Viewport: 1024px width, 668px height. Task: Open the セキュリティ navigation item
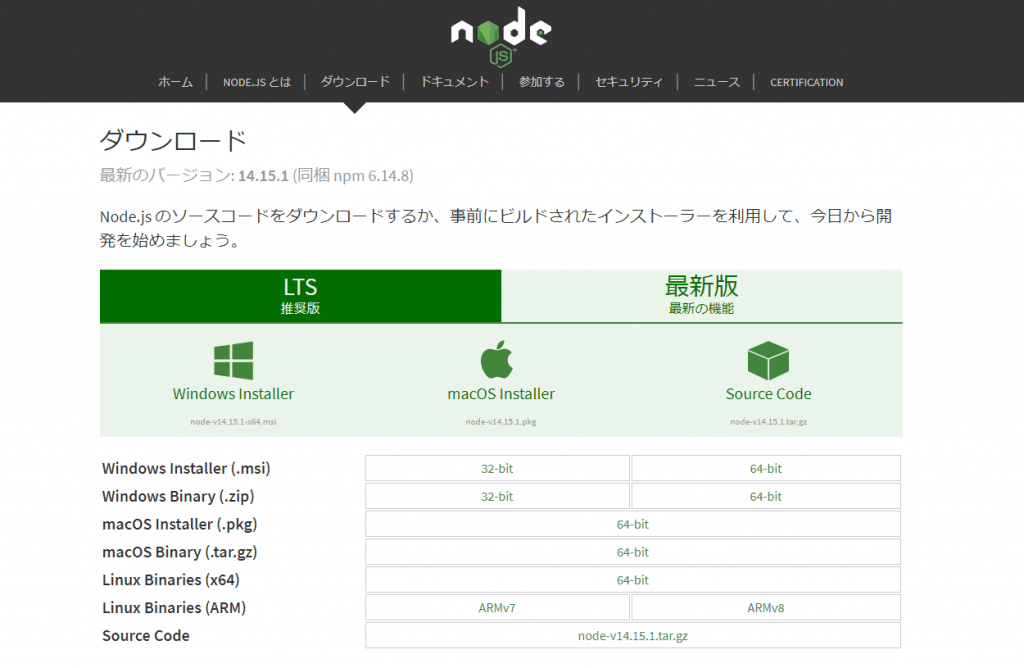629,82
